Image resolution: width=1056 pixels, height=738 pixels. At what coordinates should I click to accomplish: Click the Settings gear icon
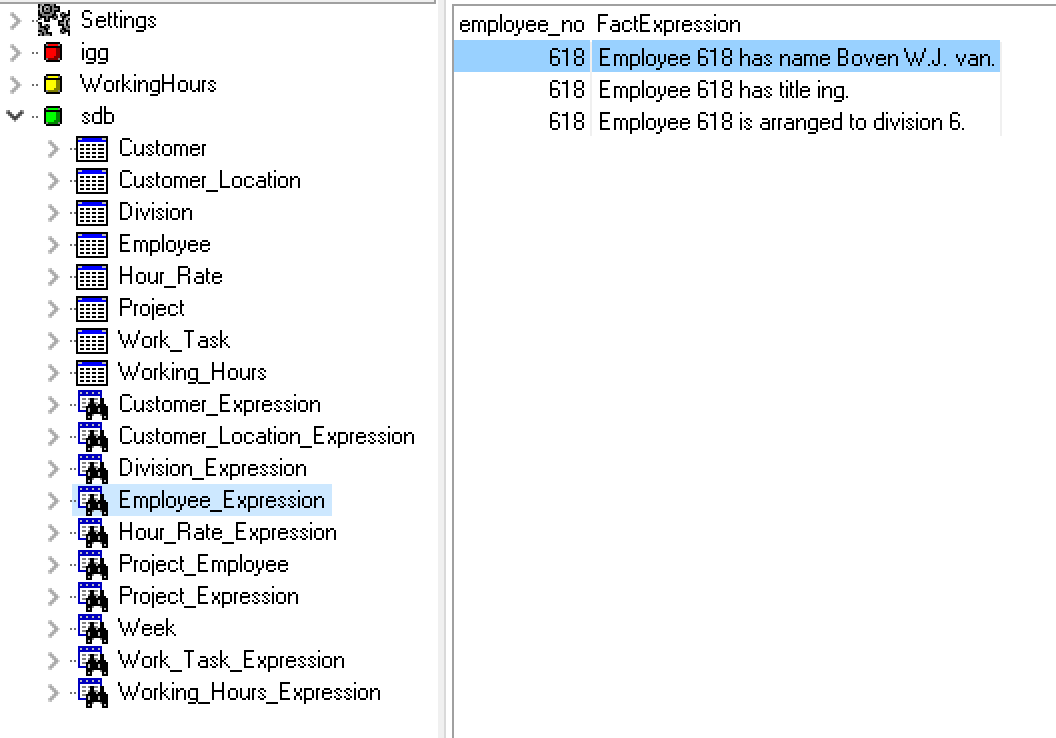coord(54,19)
